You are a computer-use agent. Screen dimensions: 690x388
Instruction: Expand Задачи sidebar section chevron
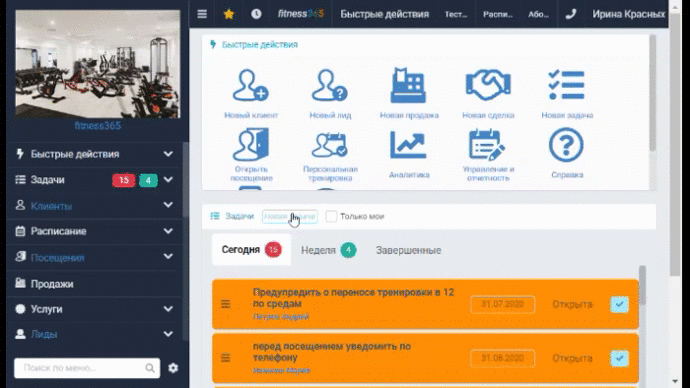pyautogui.click(x=168, y=179)
